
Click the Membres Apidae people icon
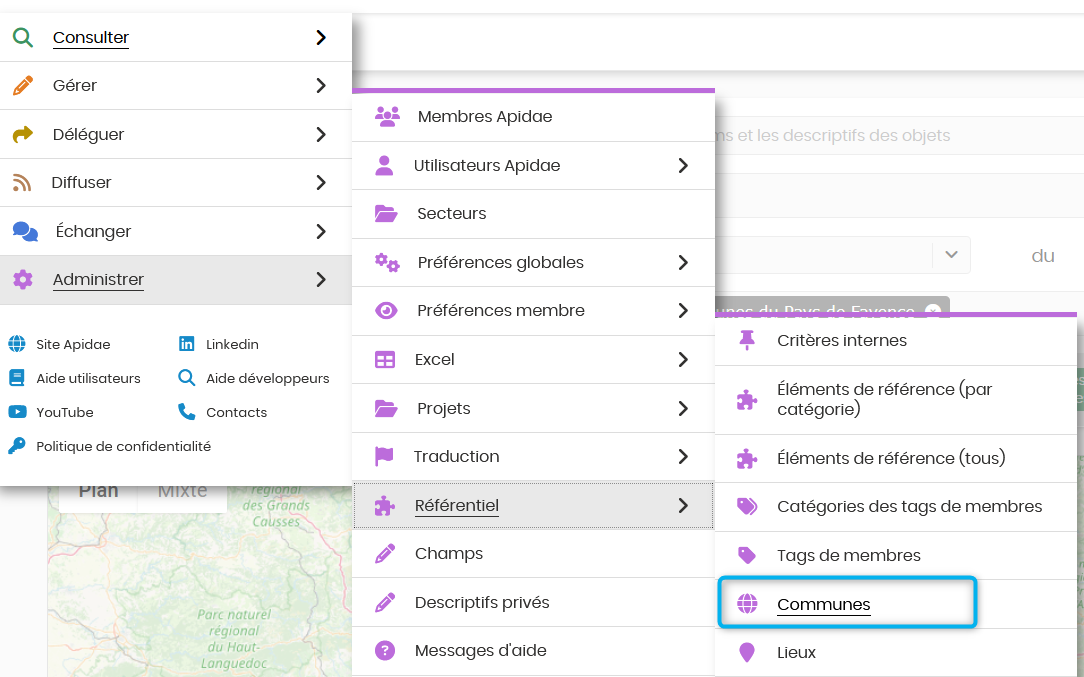click(x=387, y=116)
